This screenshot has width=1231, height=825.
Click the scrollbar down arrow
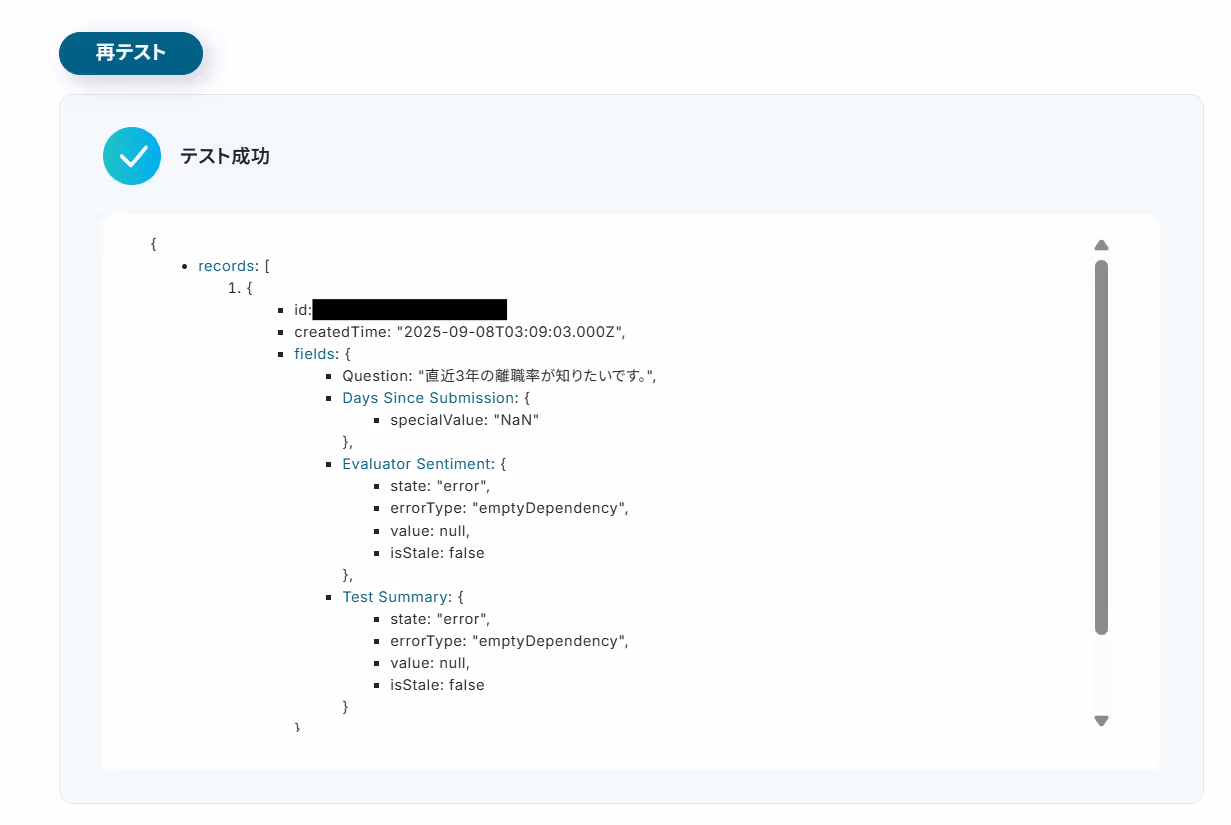[1101, 721]
